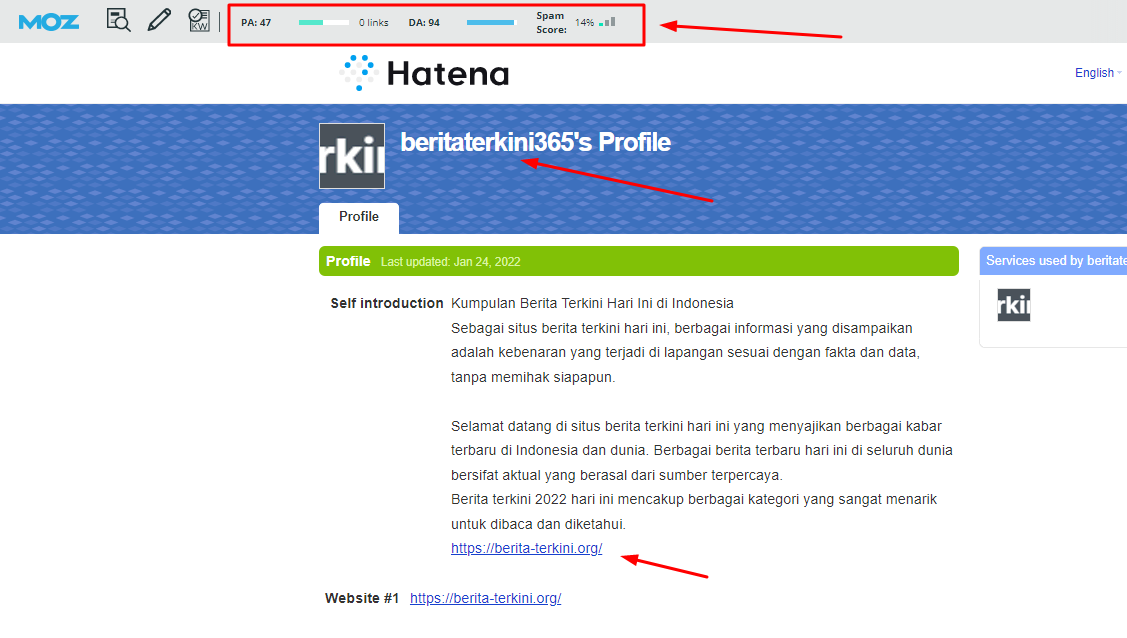
Task: Click the Services used by header
Action: point(1055,261)
